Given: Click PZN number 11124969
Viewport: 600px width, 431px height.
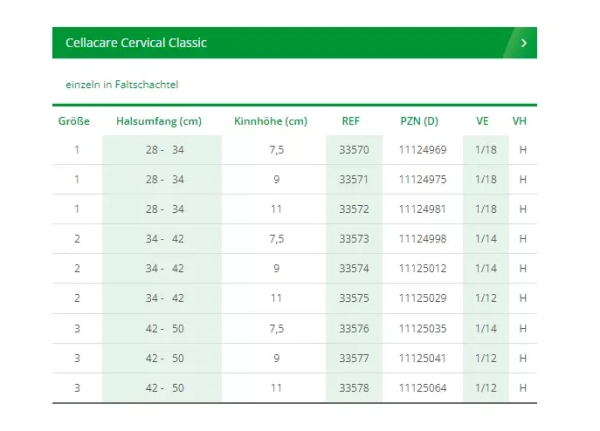Looking at the screenshot, I should pyautogui.click(x=423, y=150).
